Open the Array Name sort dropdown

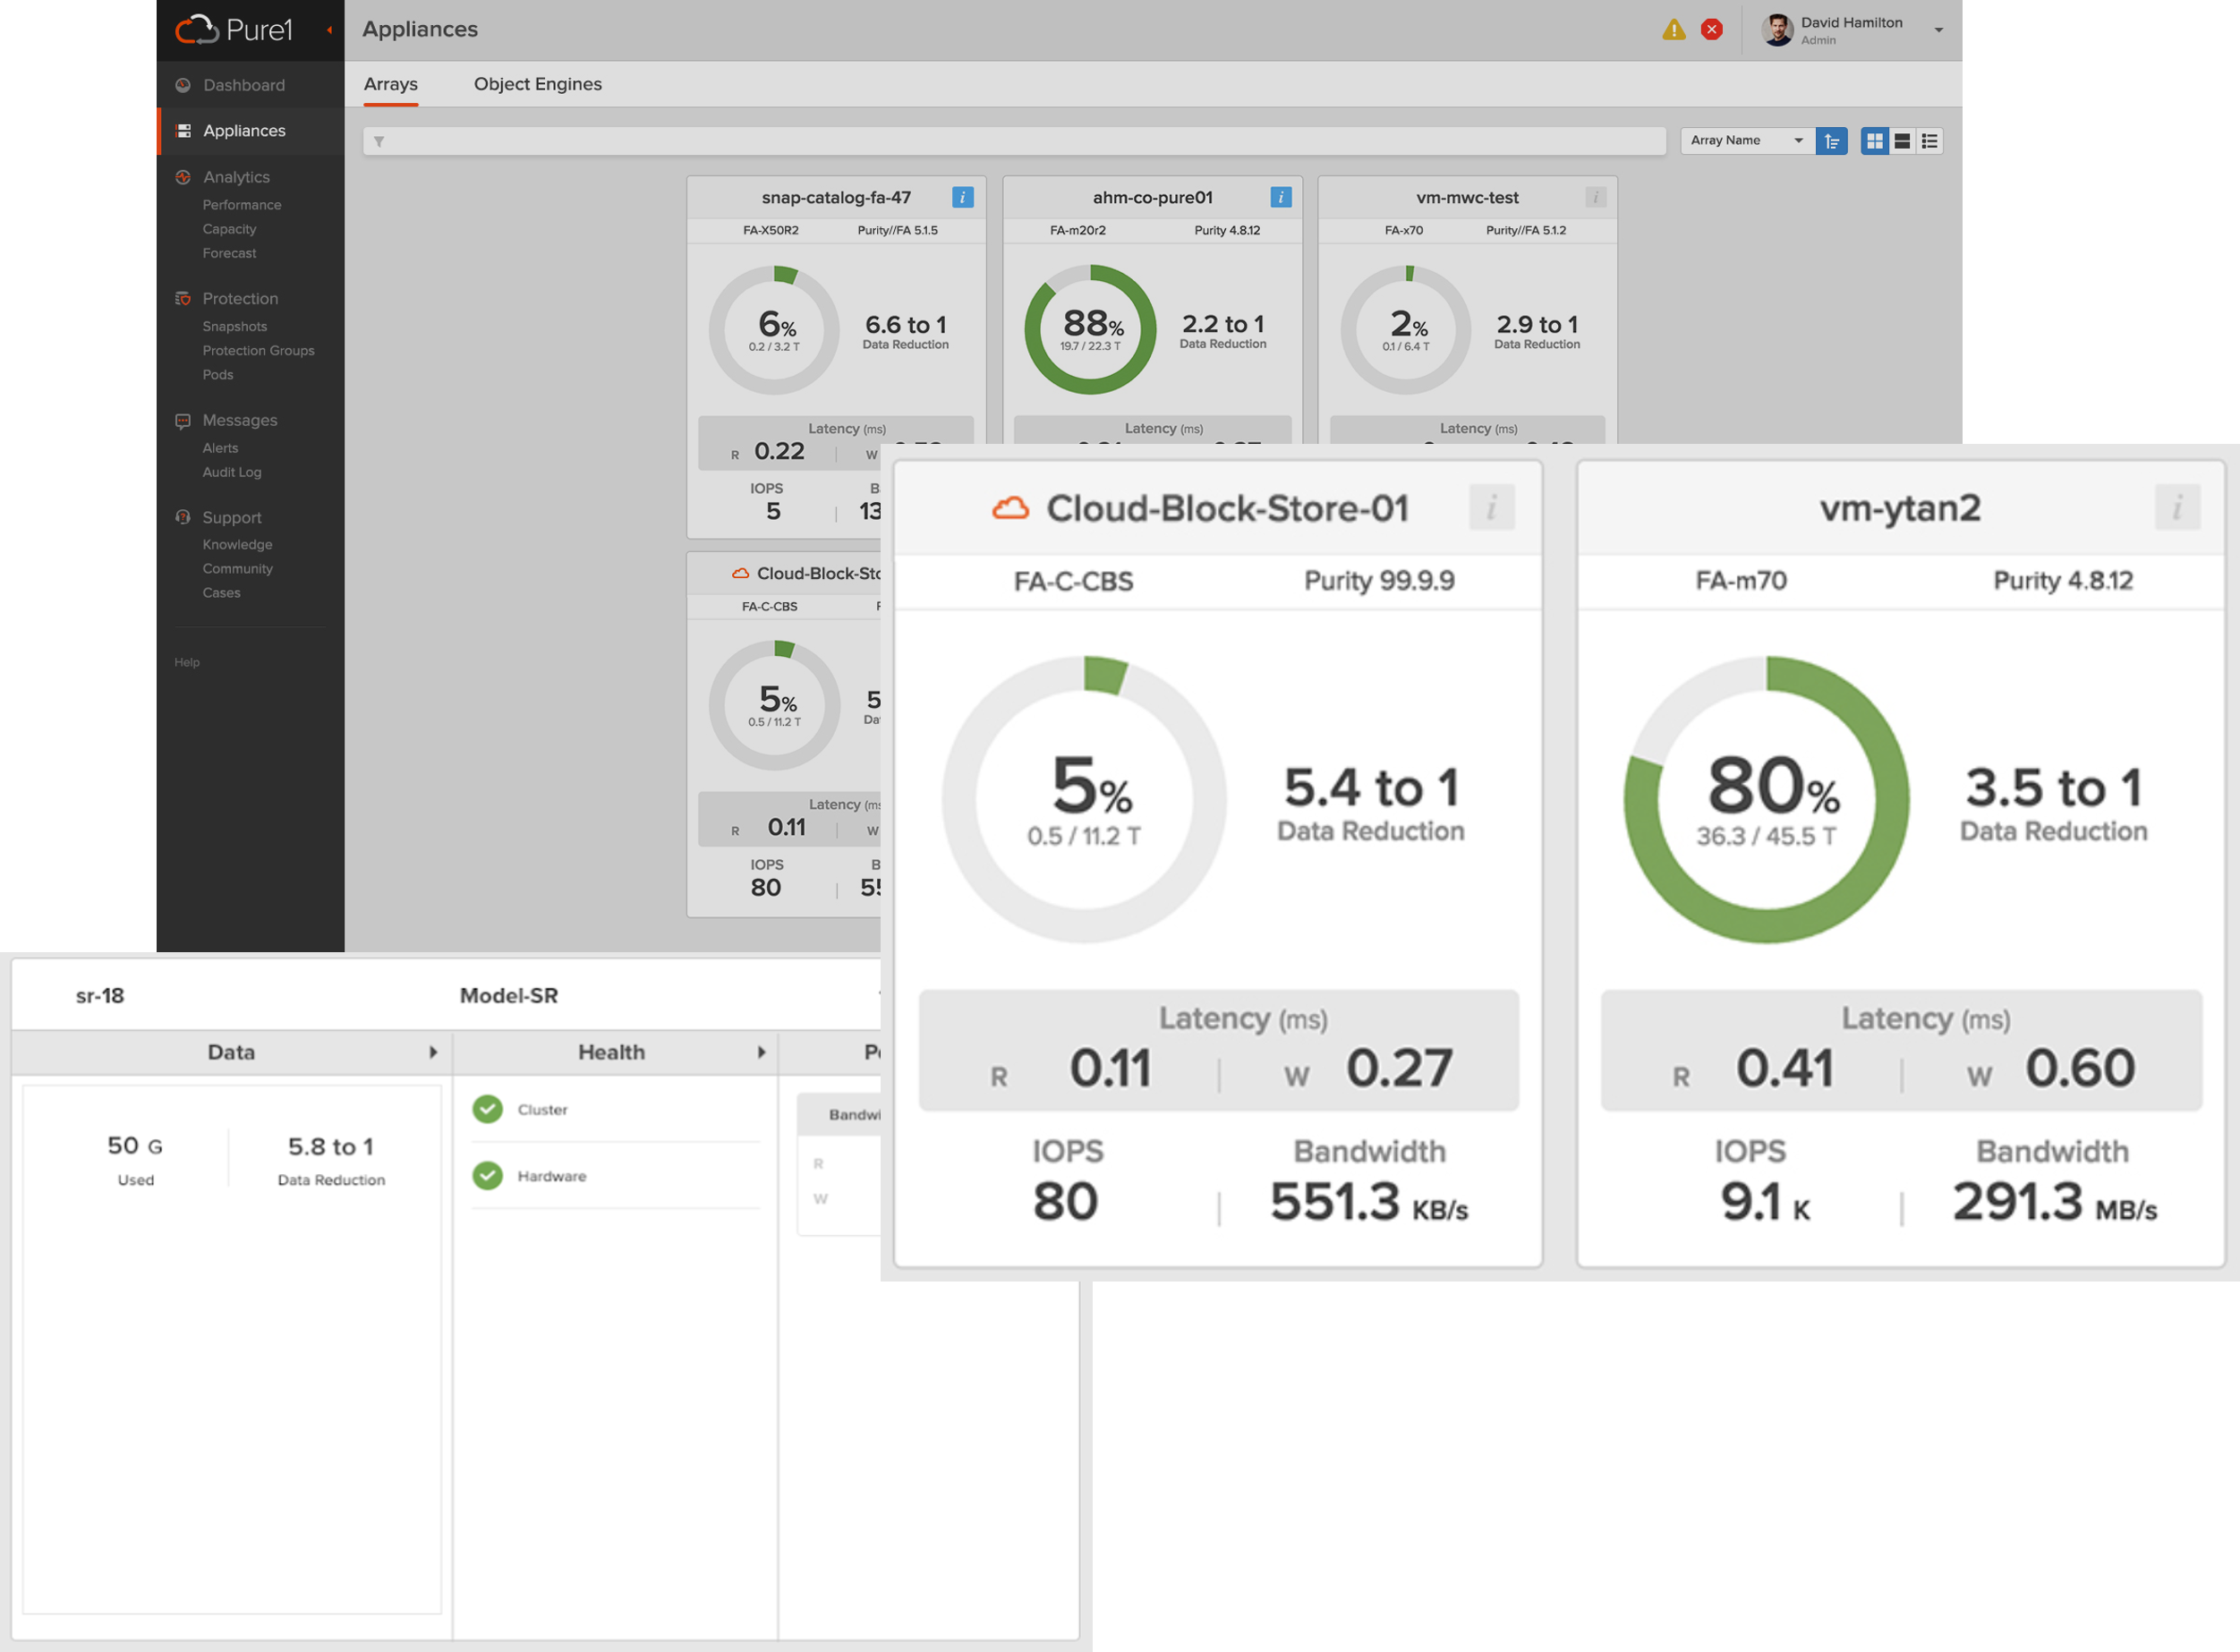coord(1746,141)
